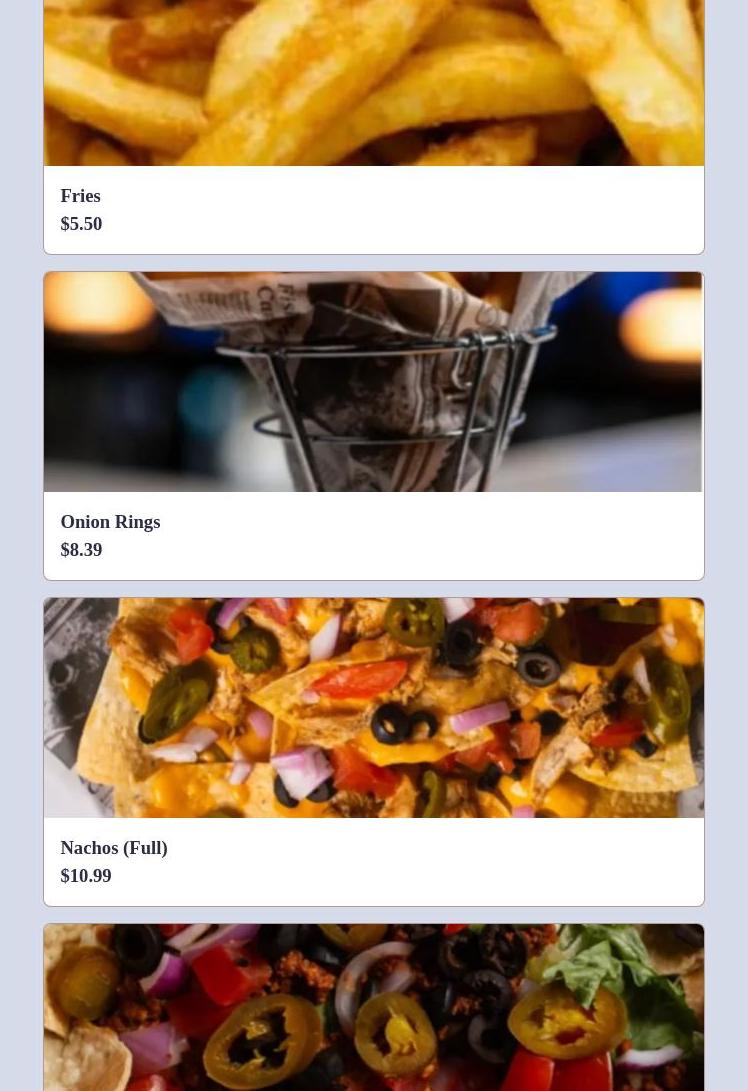Select the Nachos (Full) item title
The width and height of the screenshot is (748, 1091).
(x=114, y=848)
